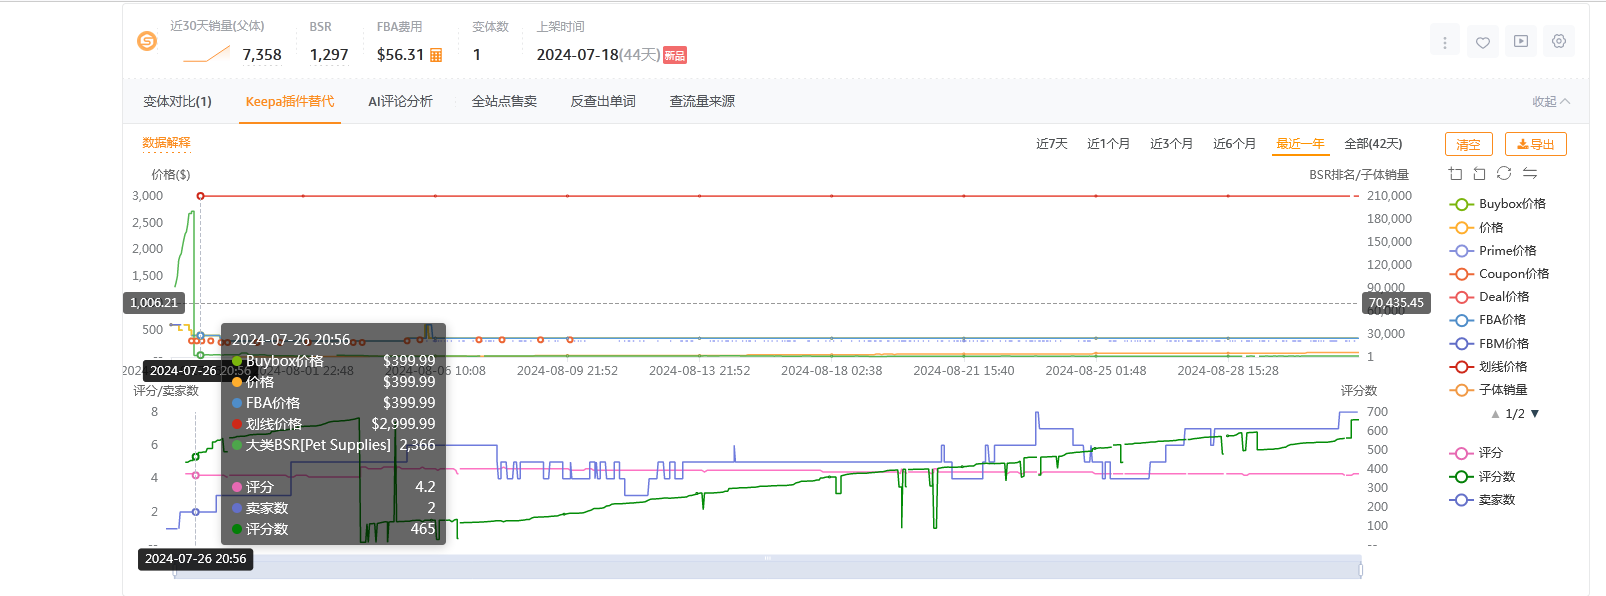Toggle Deal价格 series in legend
The width and height of the screenshot is (1606, 596).
1489,297
